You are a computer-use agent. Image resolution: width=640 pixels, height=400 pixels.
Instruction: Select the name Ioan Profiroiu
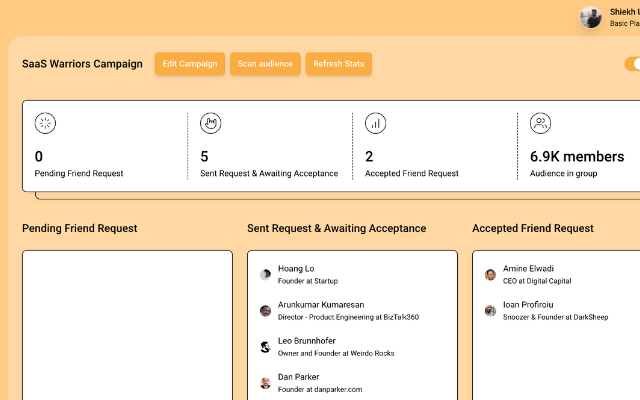pyautogui.click(x=528, y=305)
